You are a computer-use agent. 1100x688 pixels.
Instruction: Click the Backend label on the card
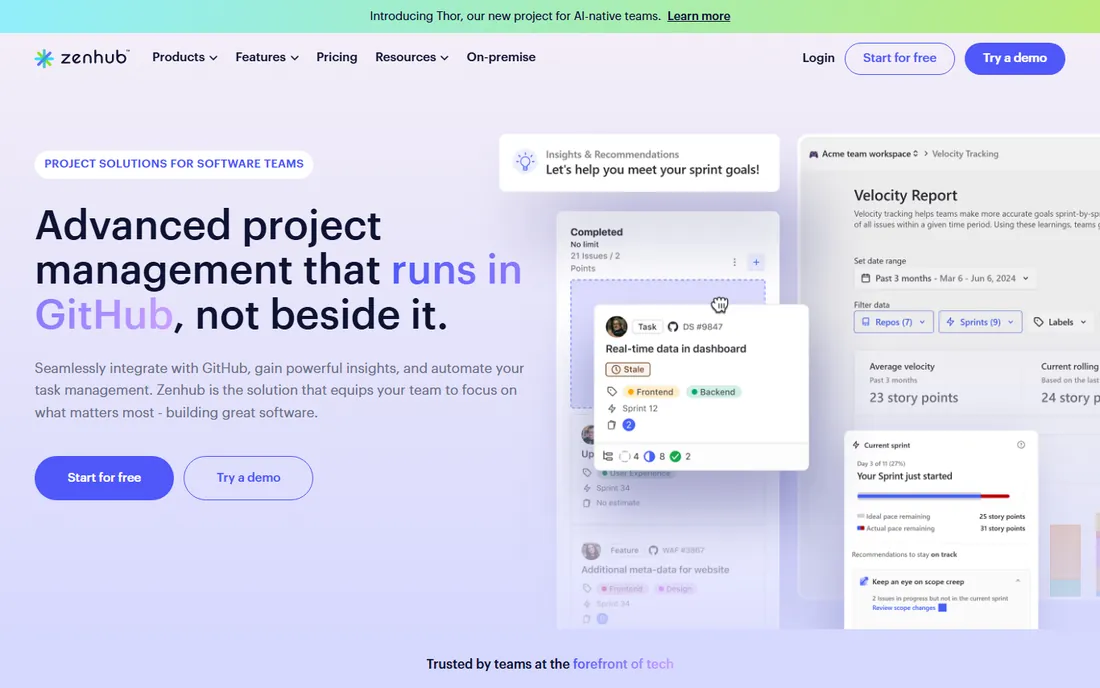click(x=713, y=392)
